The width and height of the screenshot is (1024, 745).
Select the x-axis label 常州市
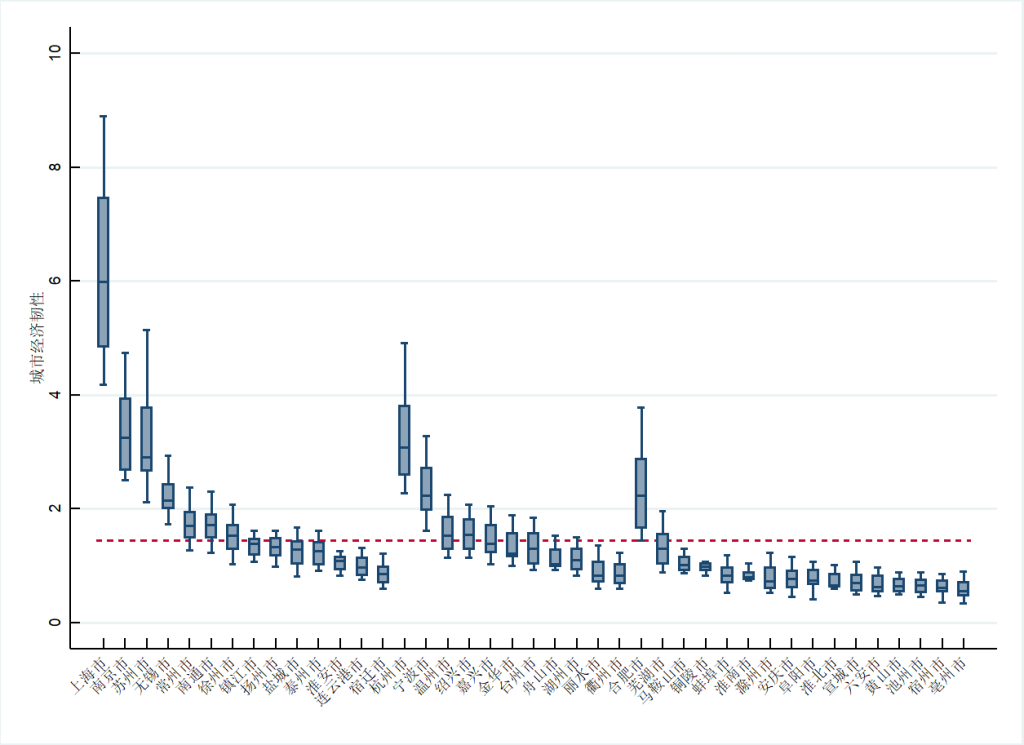[x=174, y=676]
